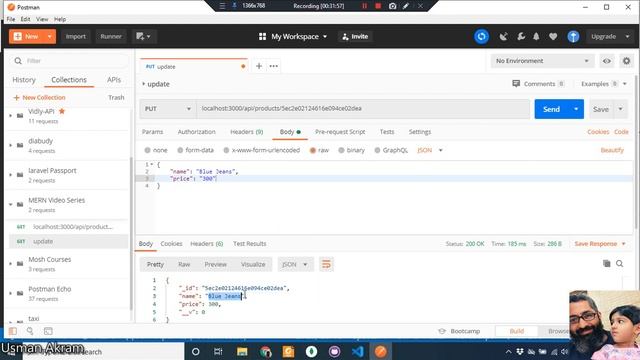Switch response view to Raw

click(184, 264)
